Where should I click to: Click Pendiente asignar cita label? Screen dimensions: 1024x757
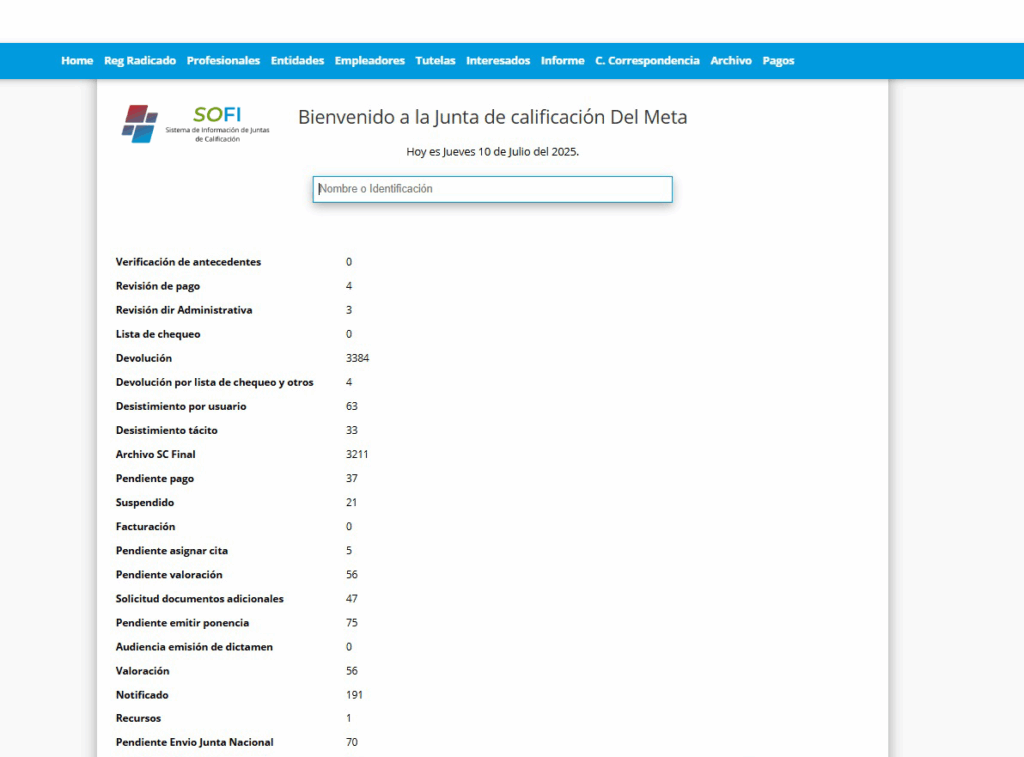pos(172,551)
